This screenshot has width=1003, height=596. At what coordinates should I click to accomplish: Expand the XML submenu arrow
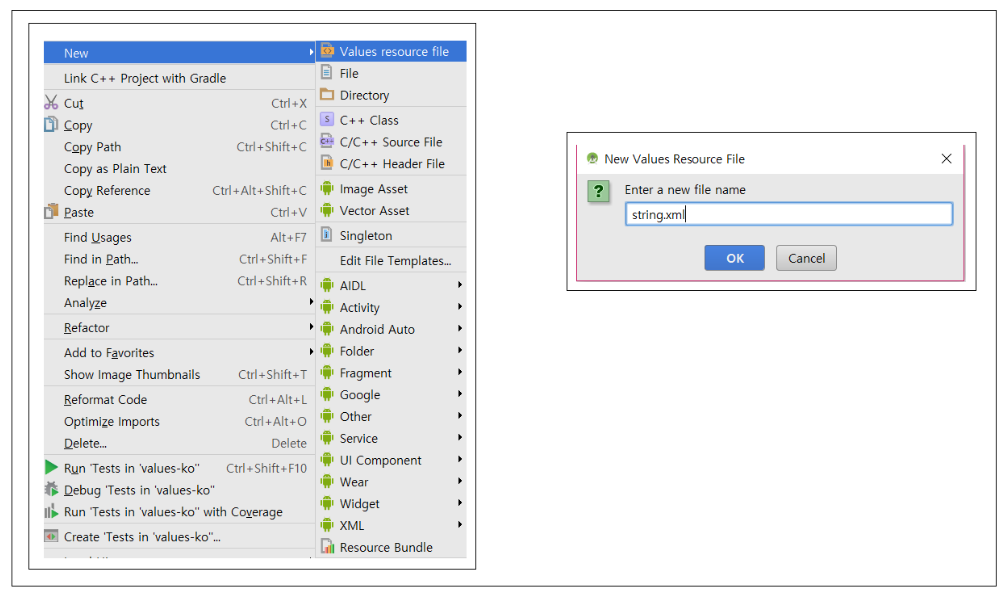coord(460,525)
